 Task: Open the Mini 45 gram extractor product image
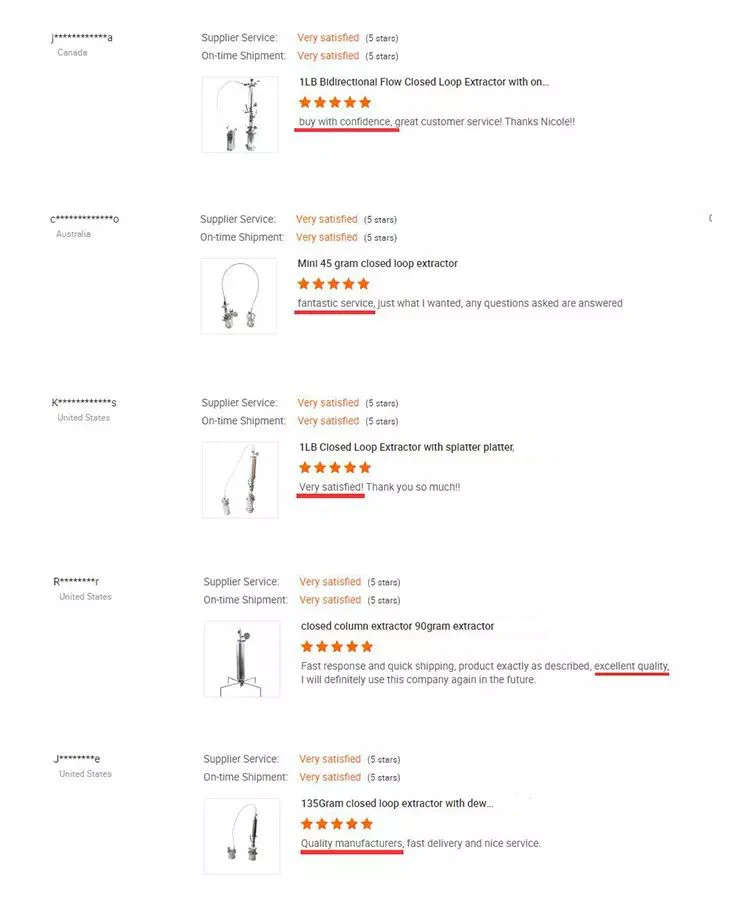tap(238, 296)
